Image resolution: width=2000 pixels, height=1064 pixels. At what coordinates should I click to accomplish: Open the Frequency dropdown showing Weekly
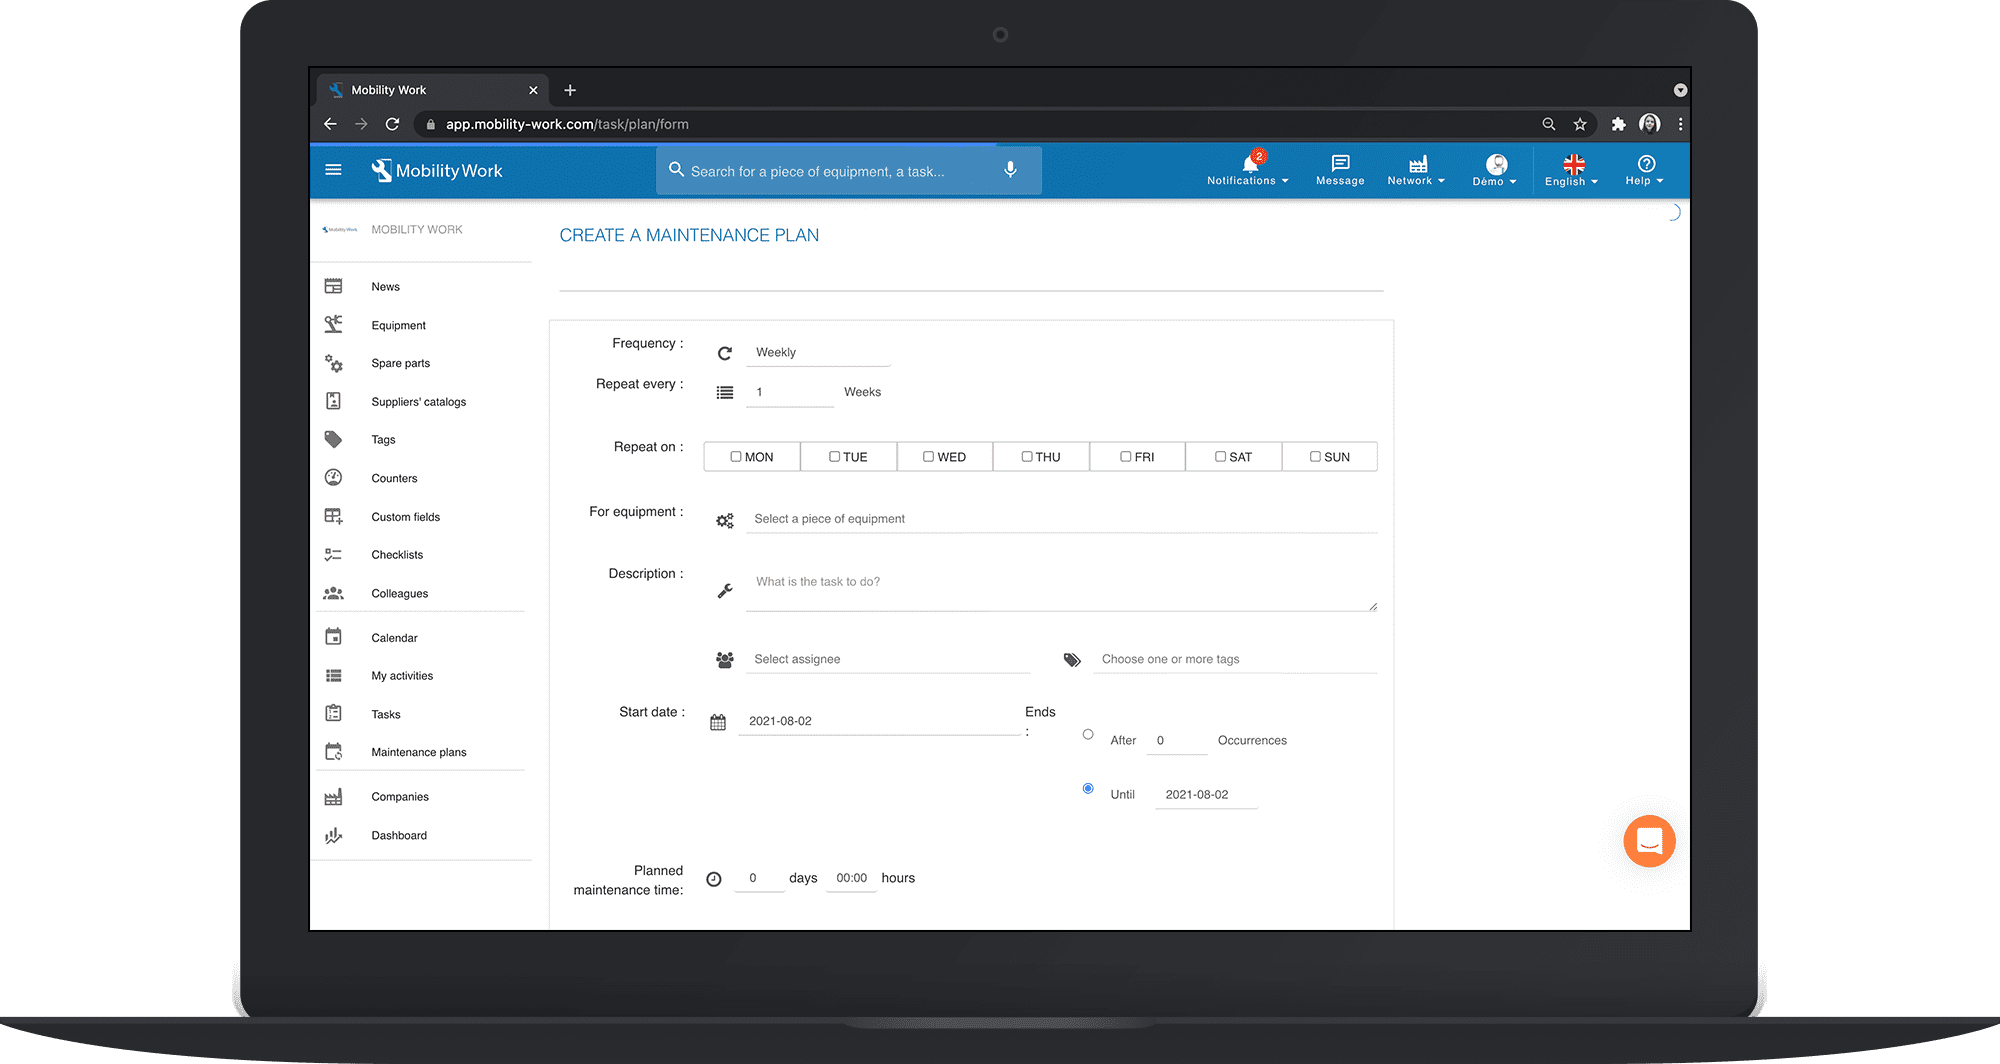817,352
